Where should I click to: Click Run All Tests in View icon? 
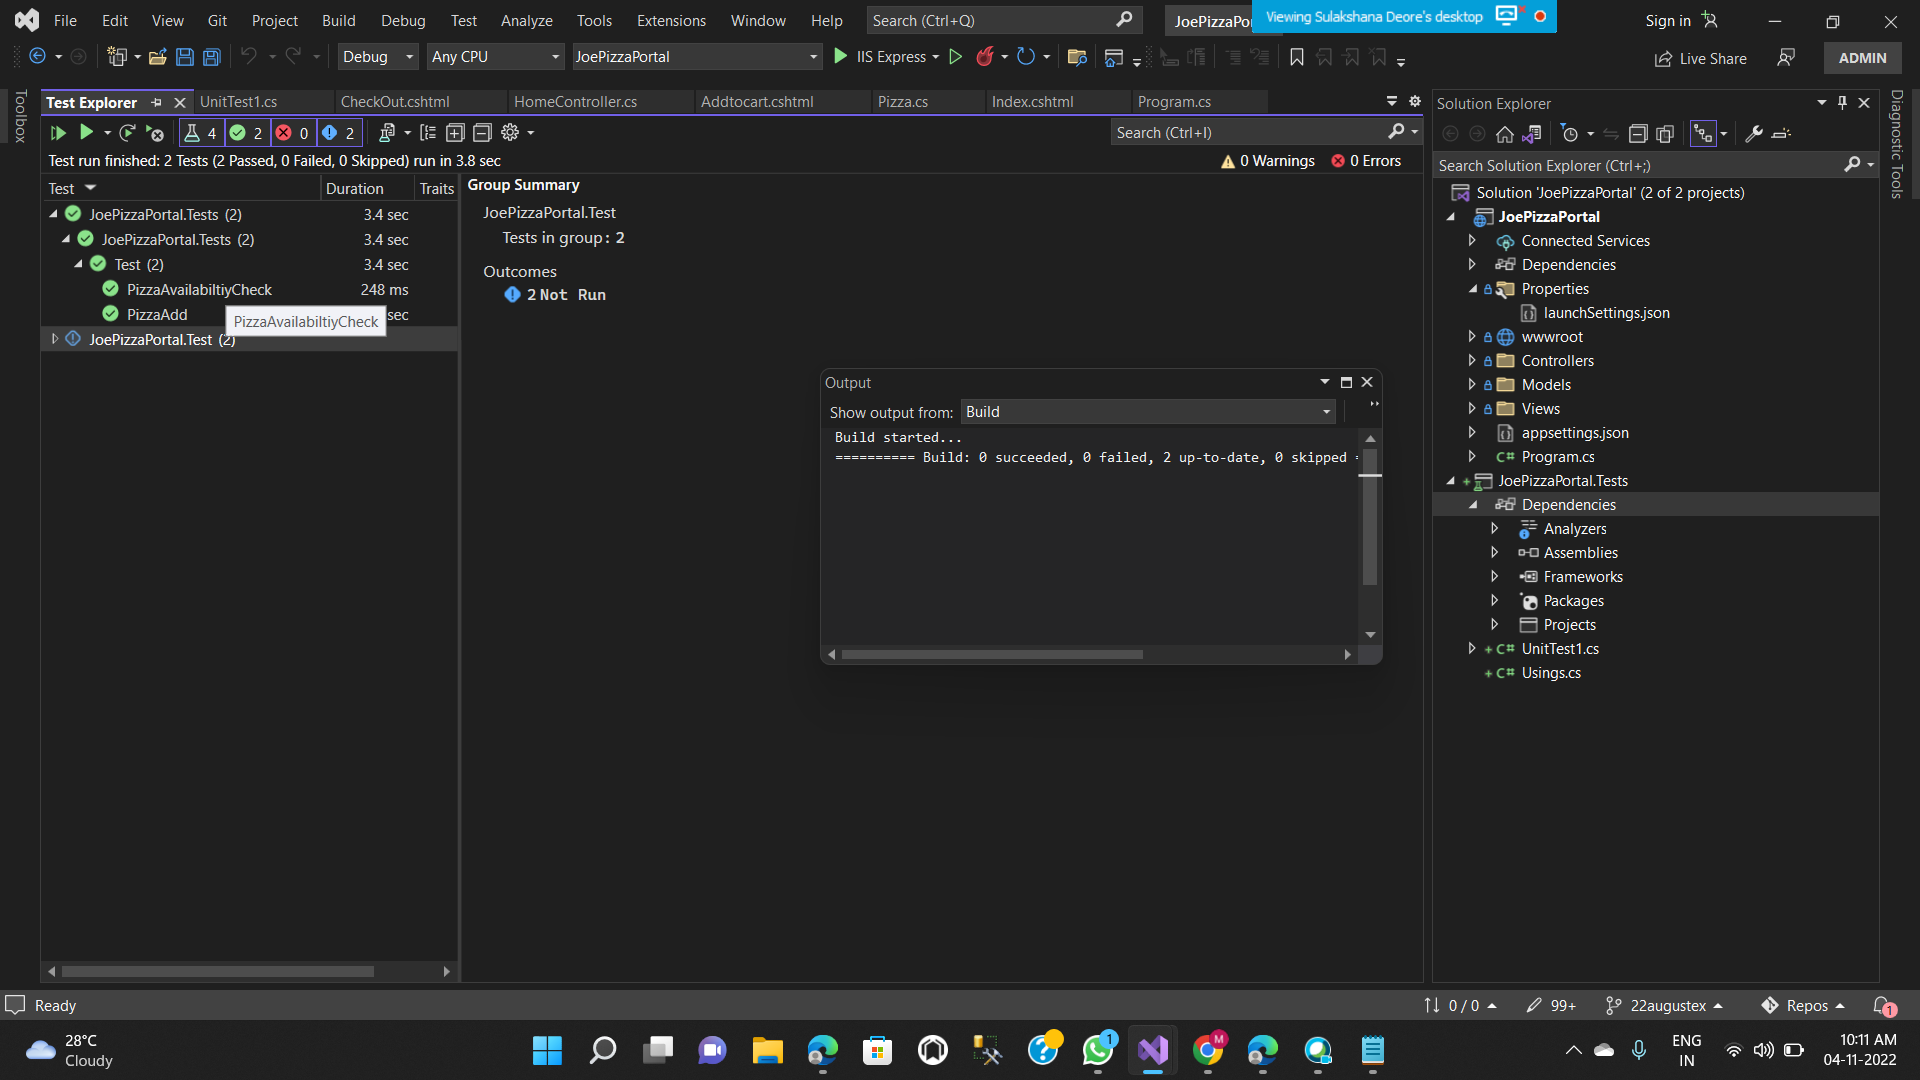tap(58, 133)
